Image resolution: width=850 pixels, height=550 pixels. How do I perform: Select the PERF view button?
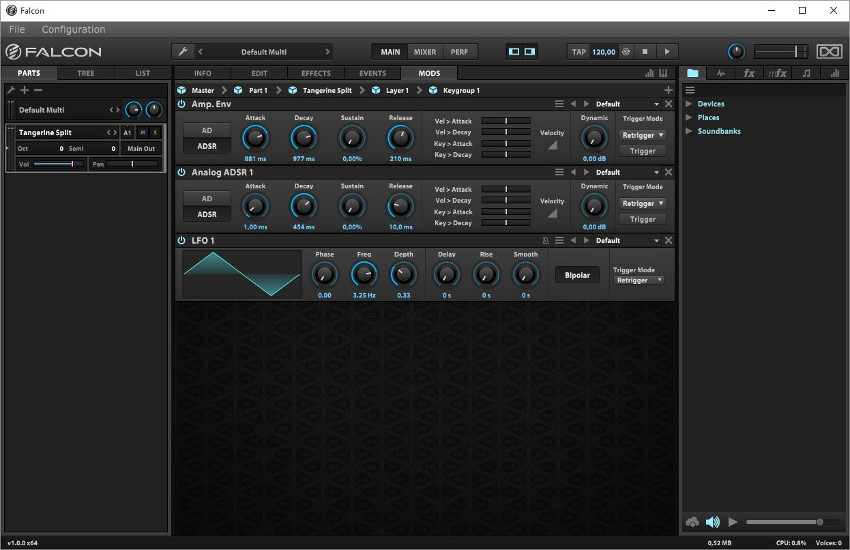459,52
